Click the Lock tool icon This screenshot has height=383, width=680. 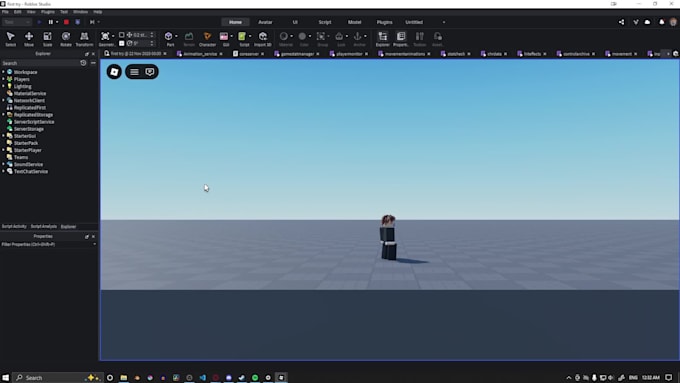click(x=339, y=36)
